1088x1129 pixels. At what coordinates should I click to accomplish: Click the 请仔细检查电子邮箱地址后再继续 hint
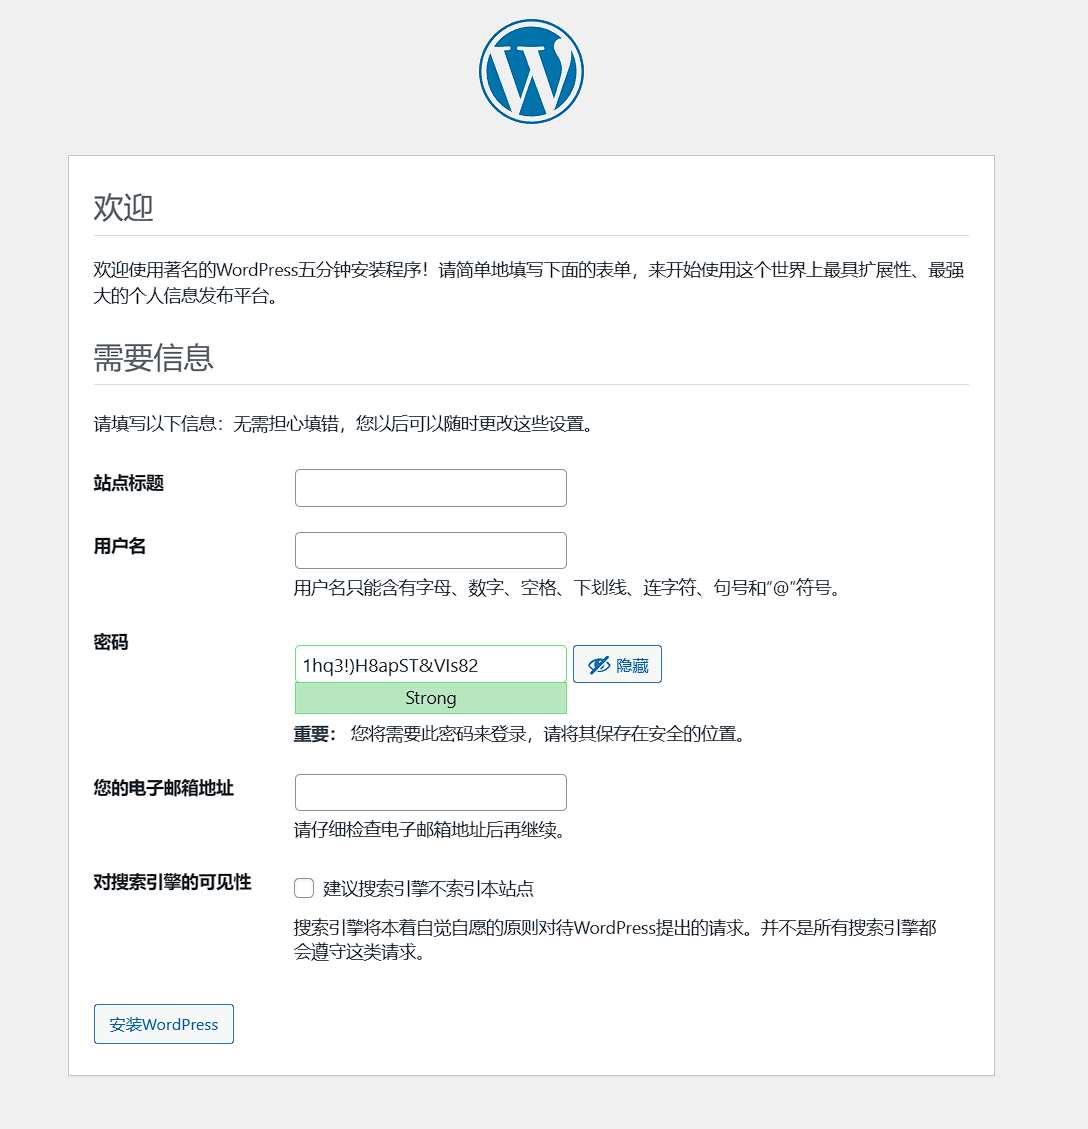click(x=430, y=830)
